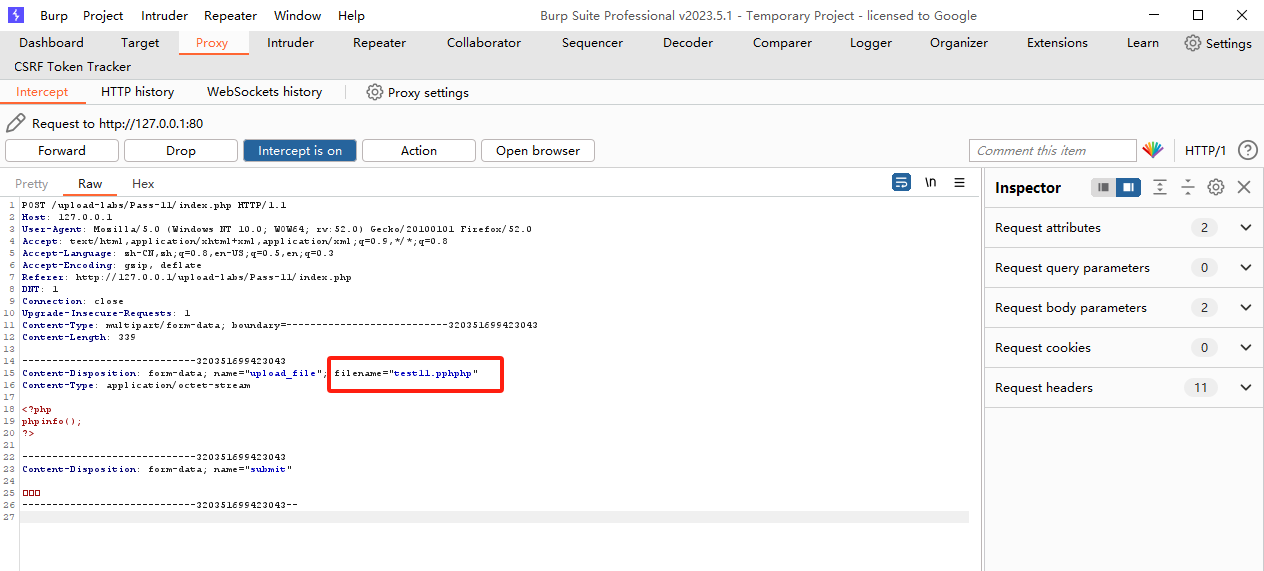Image resolution: width=1264 pixels, height=571 pixels.
Task: Switch to the Organizer tab
Action: 958,43
